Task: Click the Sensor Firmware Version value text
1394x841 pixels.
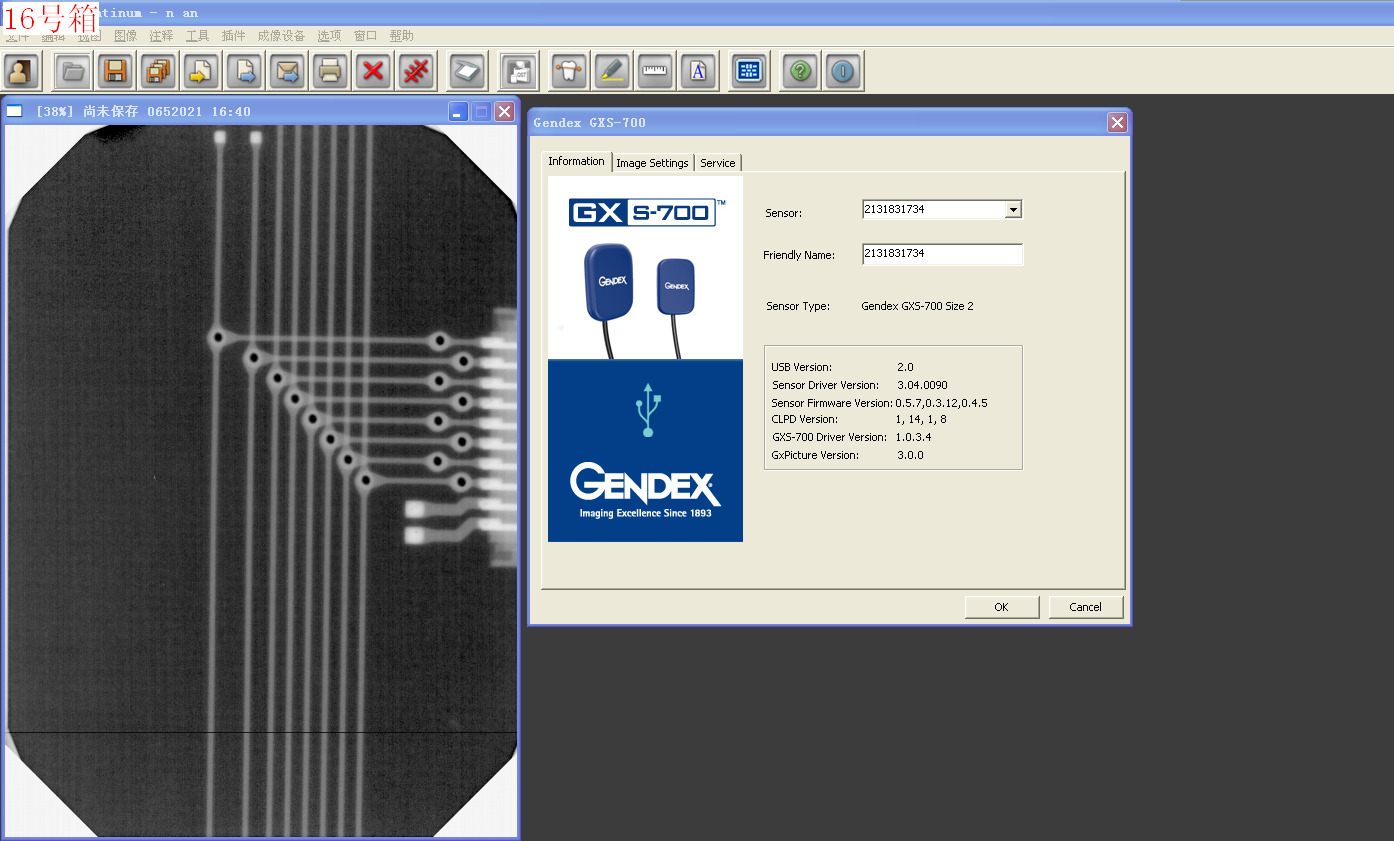Action: coord(941,403)
